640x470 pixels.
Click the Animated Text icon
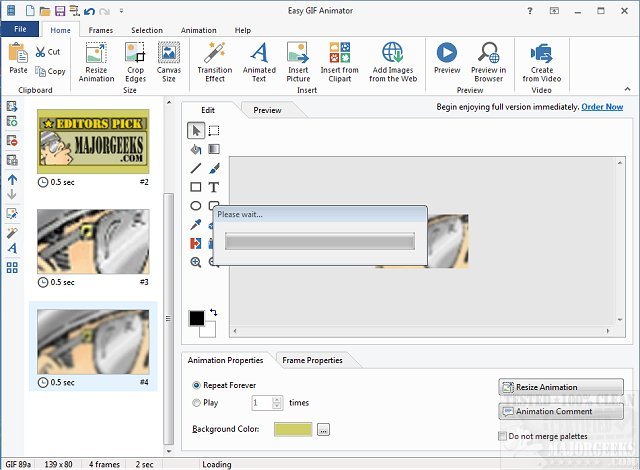tap(259, 61)
